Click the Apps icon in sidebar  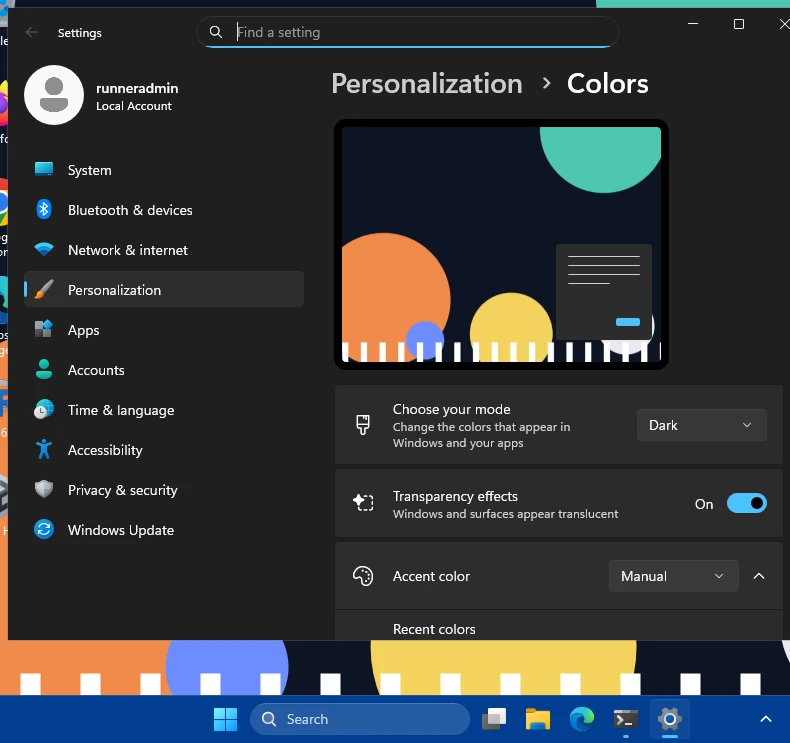[x=44, y=329]
